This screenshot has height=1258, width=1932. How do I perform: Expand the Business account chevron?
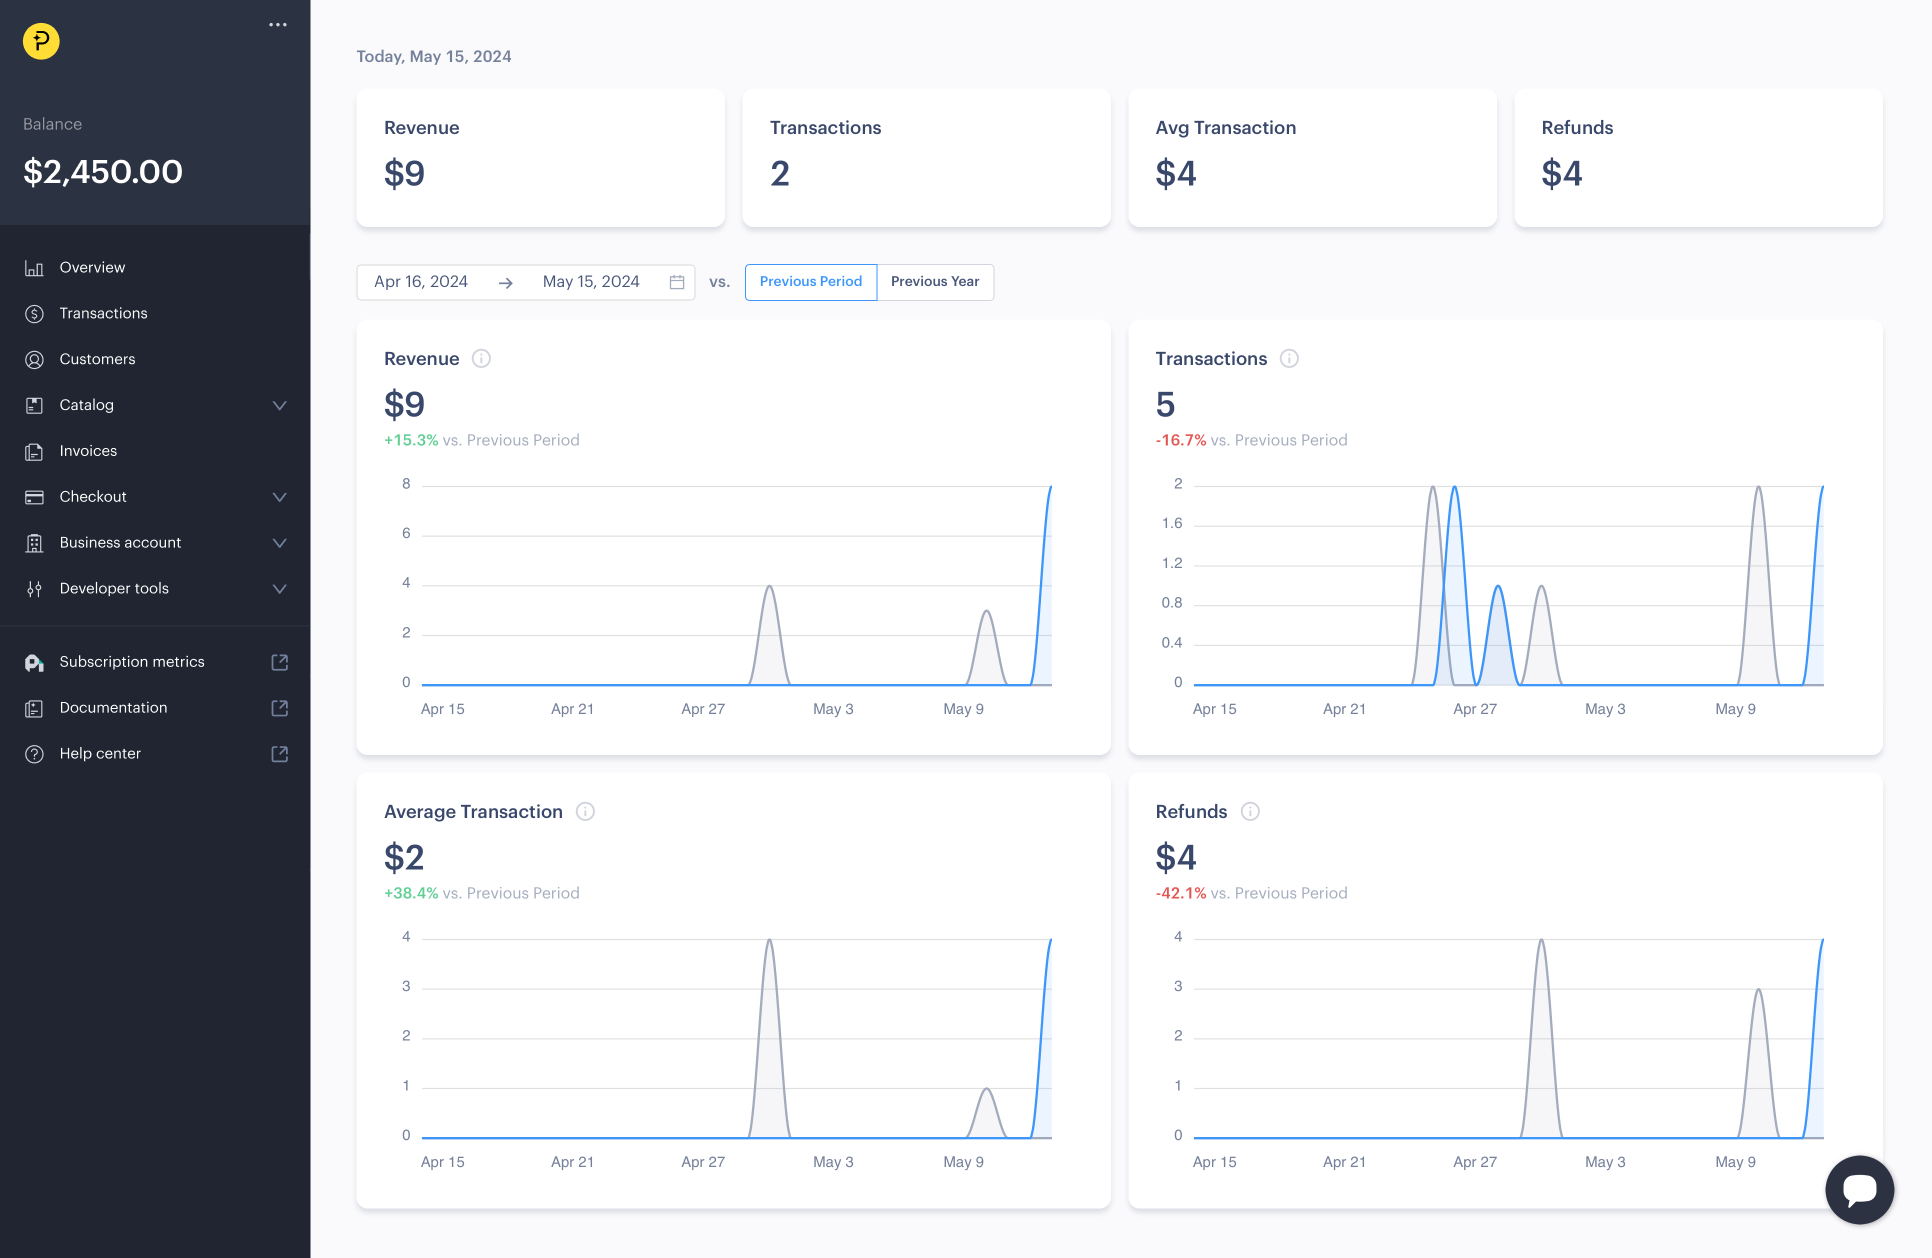280,543
